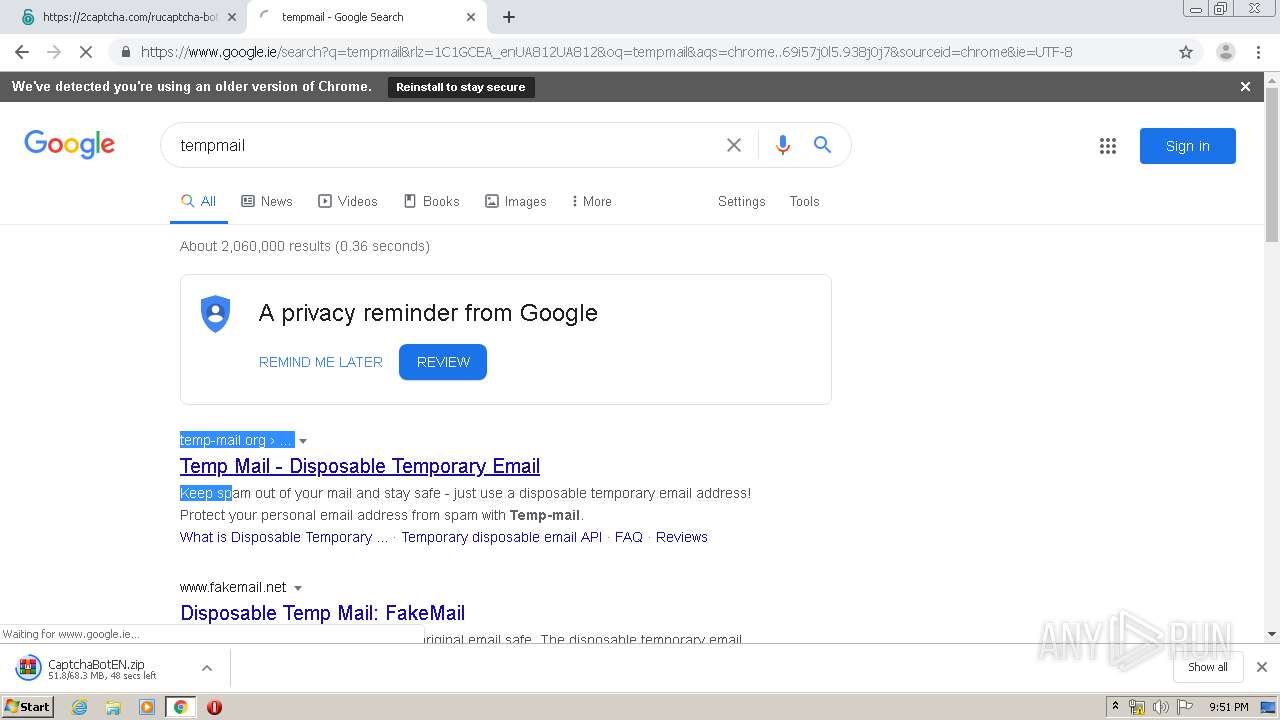
Task: Close the downloads bar
Action: [x=1262, y=667]
